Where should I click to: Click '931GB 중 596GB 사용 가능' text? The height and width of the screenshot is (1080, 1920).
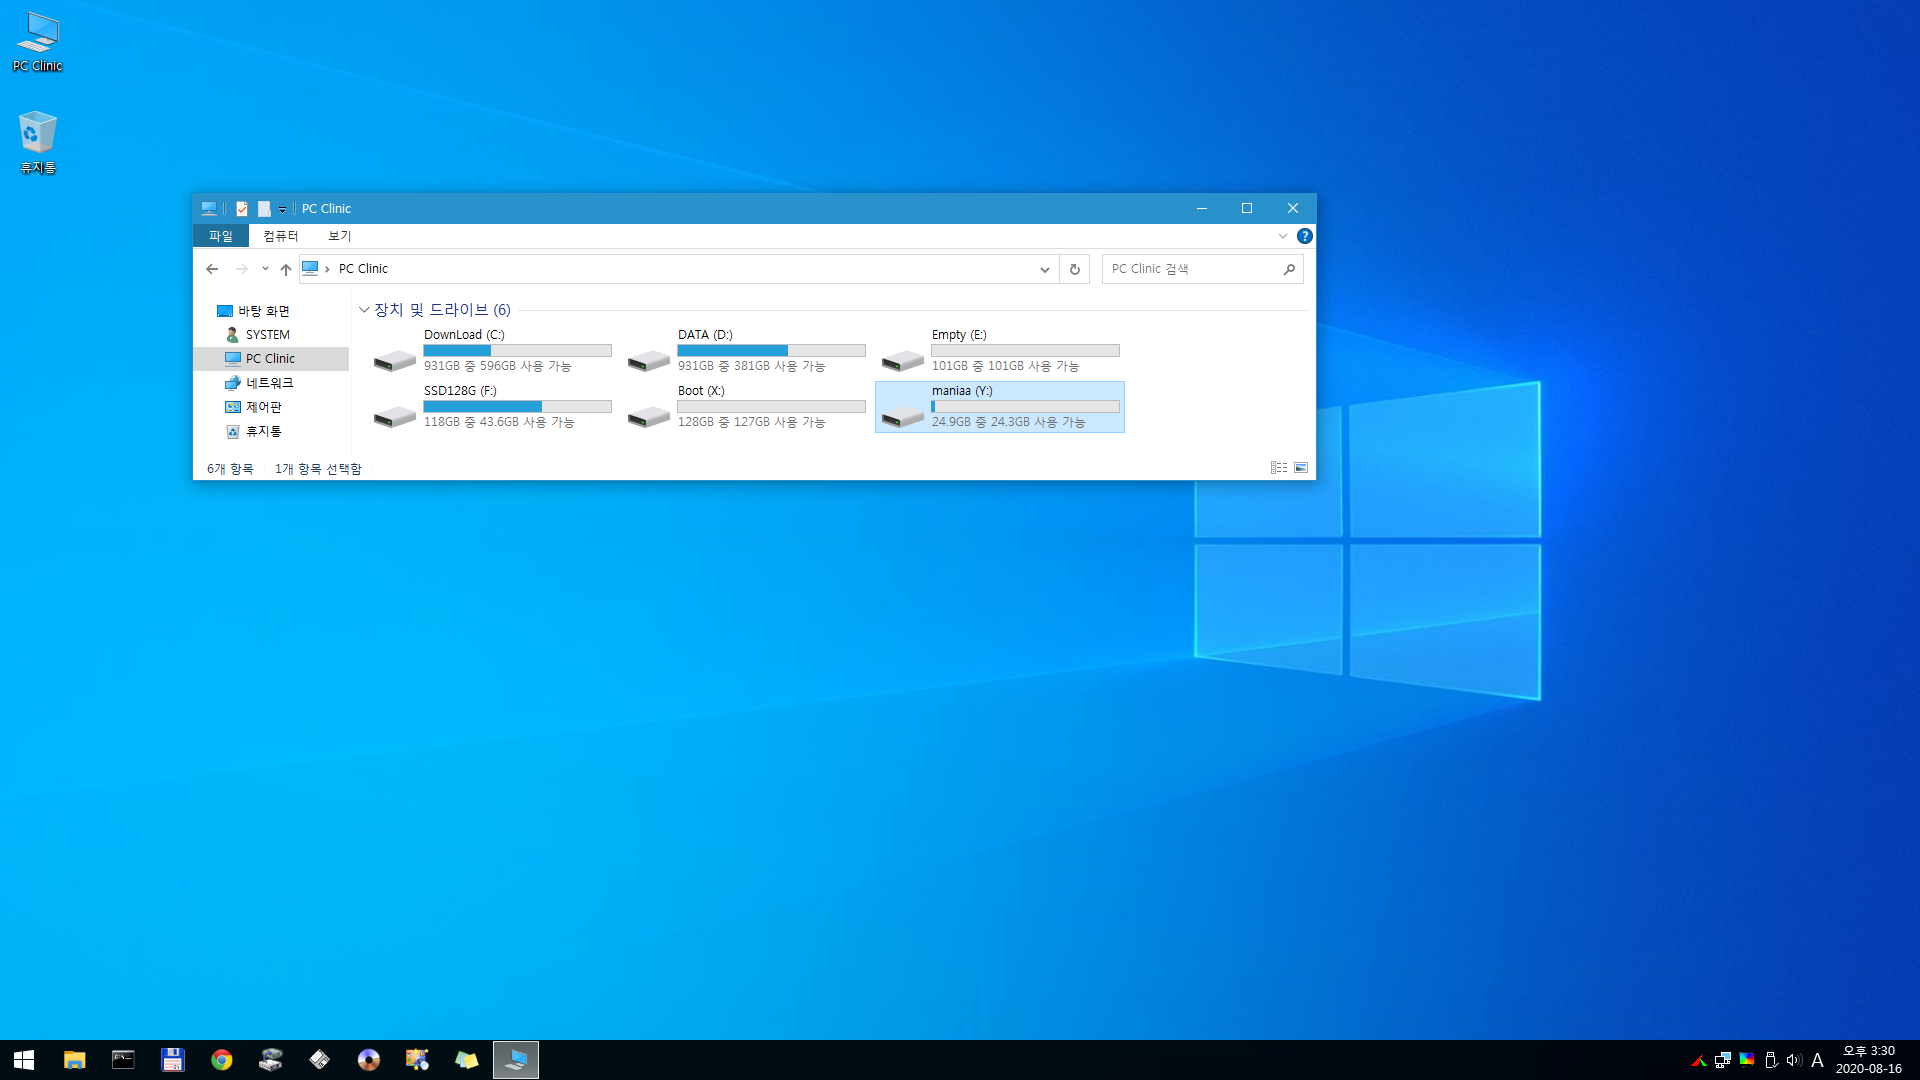pyautogui.click(x=497, y=366)
